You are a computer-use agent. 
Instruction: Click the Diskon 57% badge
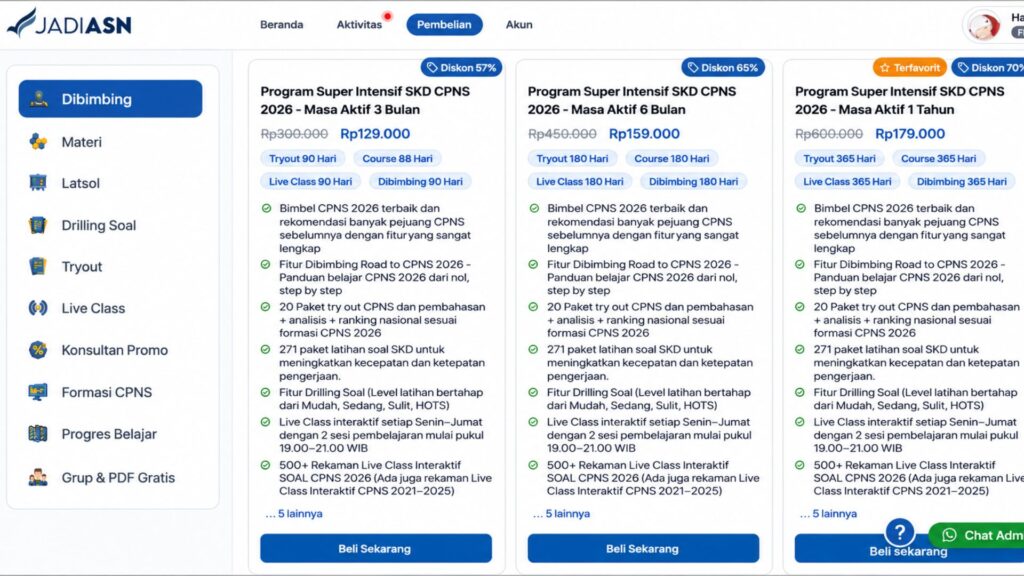click(x=462, y=67)
